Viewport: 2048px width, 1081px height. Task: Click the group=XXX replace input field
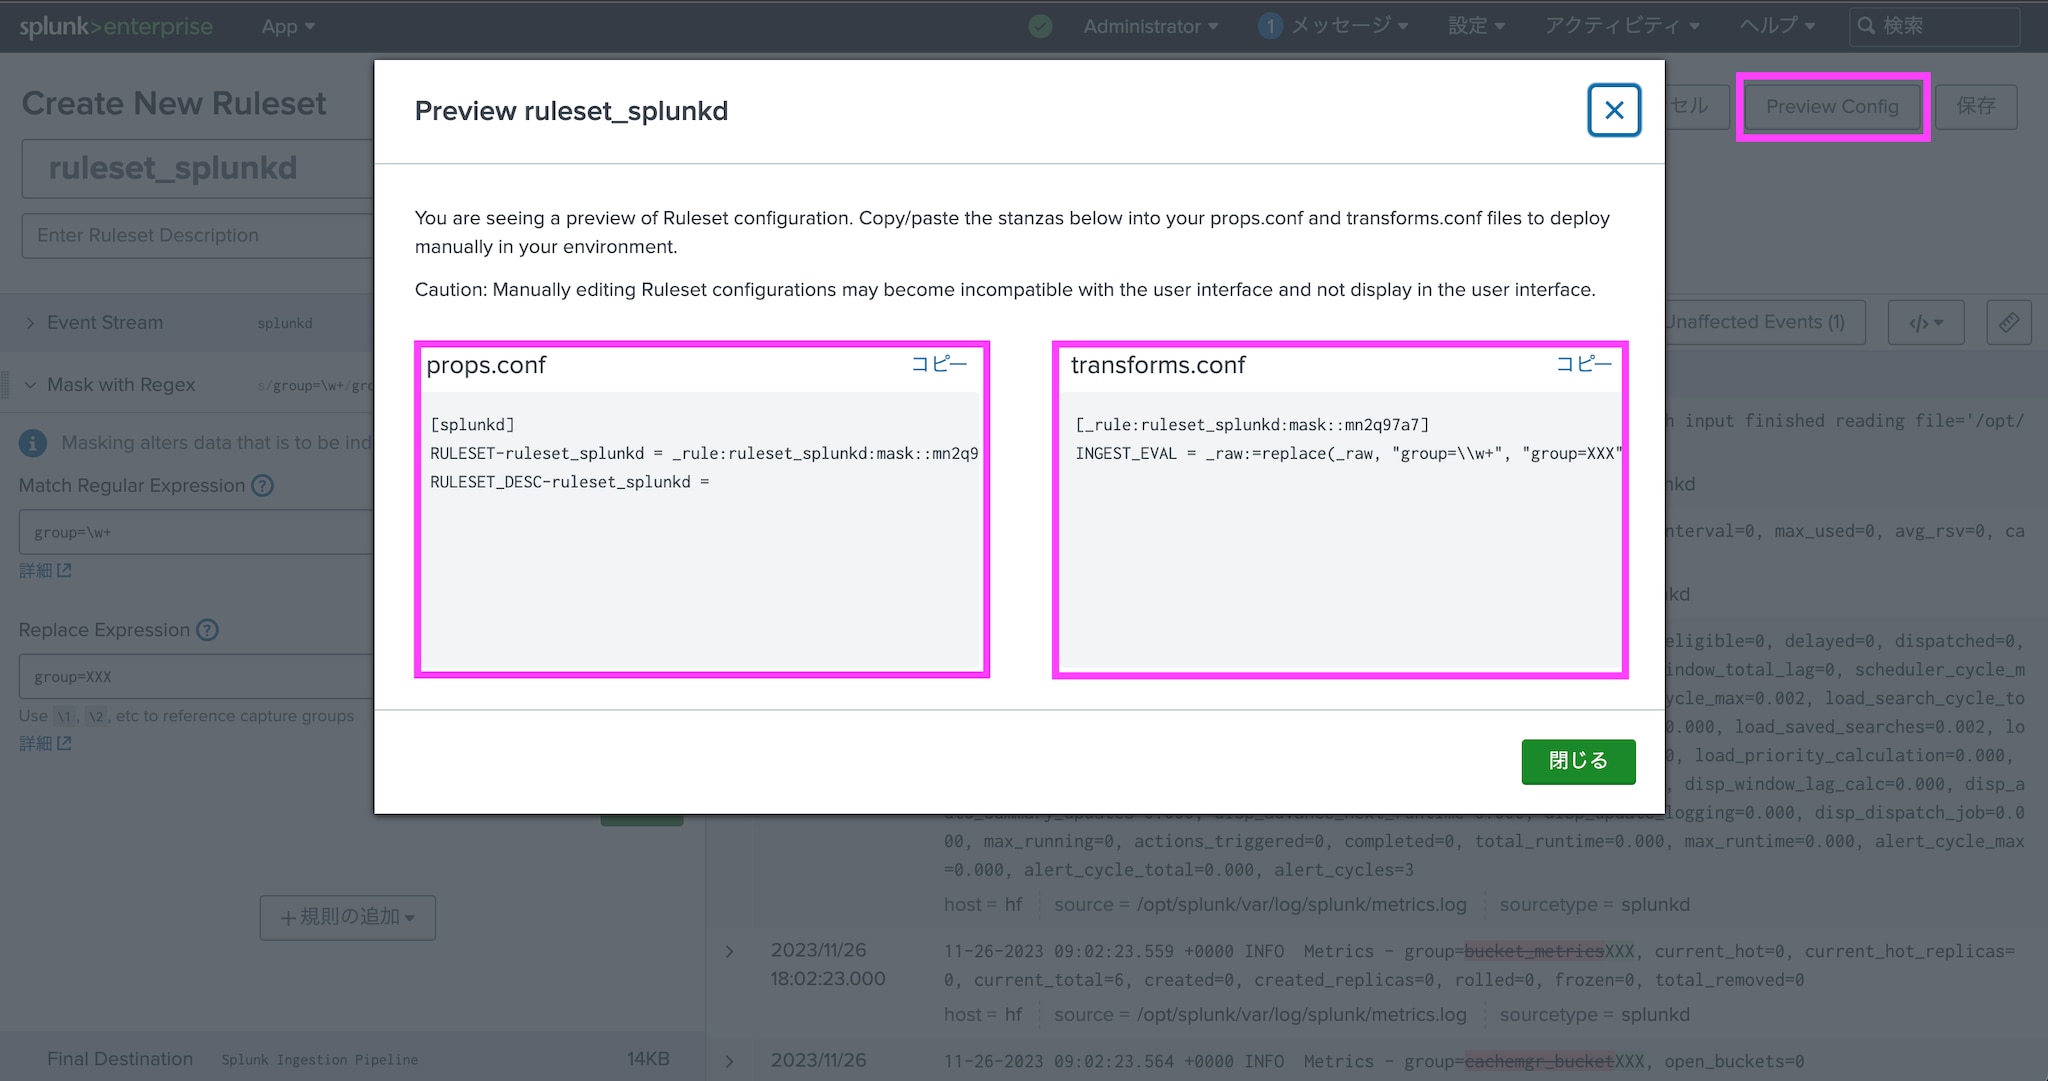[x=197, y=676]
